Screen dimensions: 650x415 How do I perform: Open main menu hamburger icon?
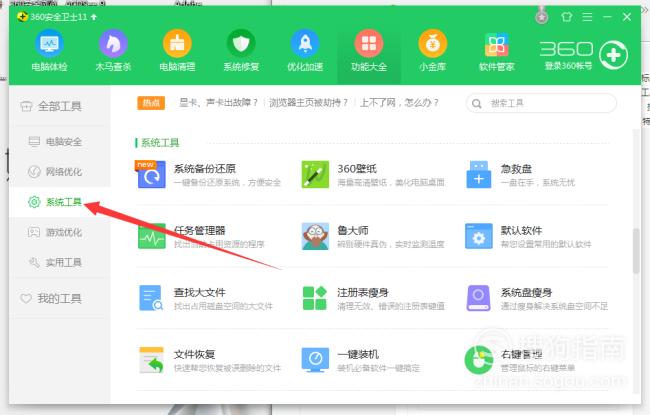[587, 17]
